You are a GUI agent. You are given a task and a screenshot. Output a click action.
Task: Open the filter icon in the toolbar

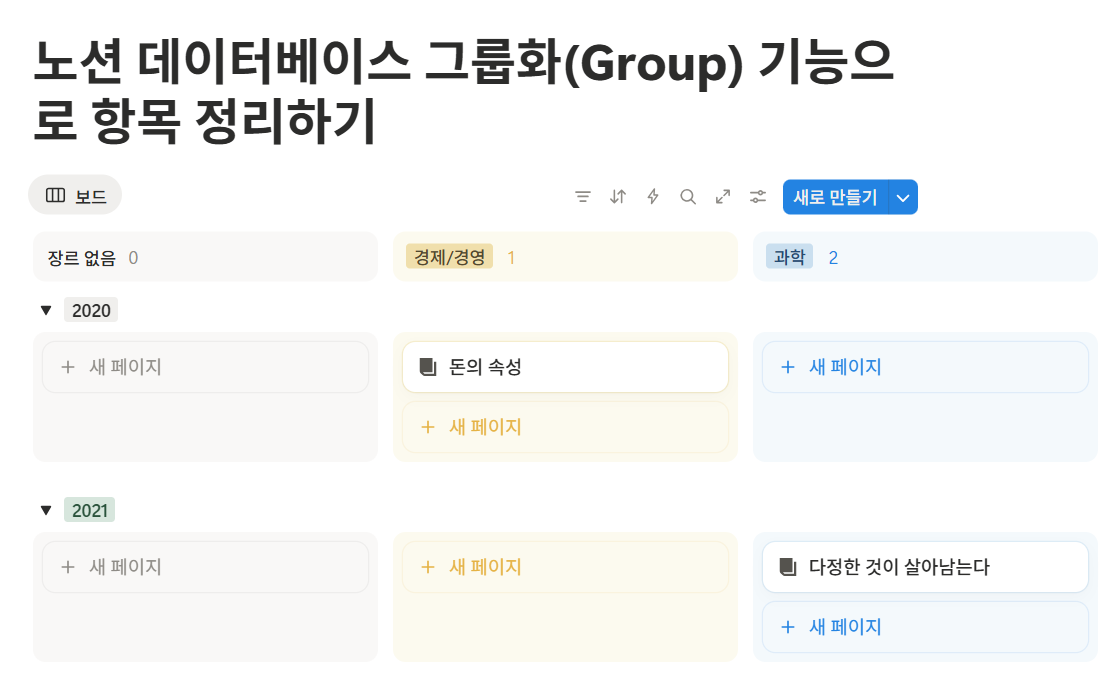pos(583,197)
